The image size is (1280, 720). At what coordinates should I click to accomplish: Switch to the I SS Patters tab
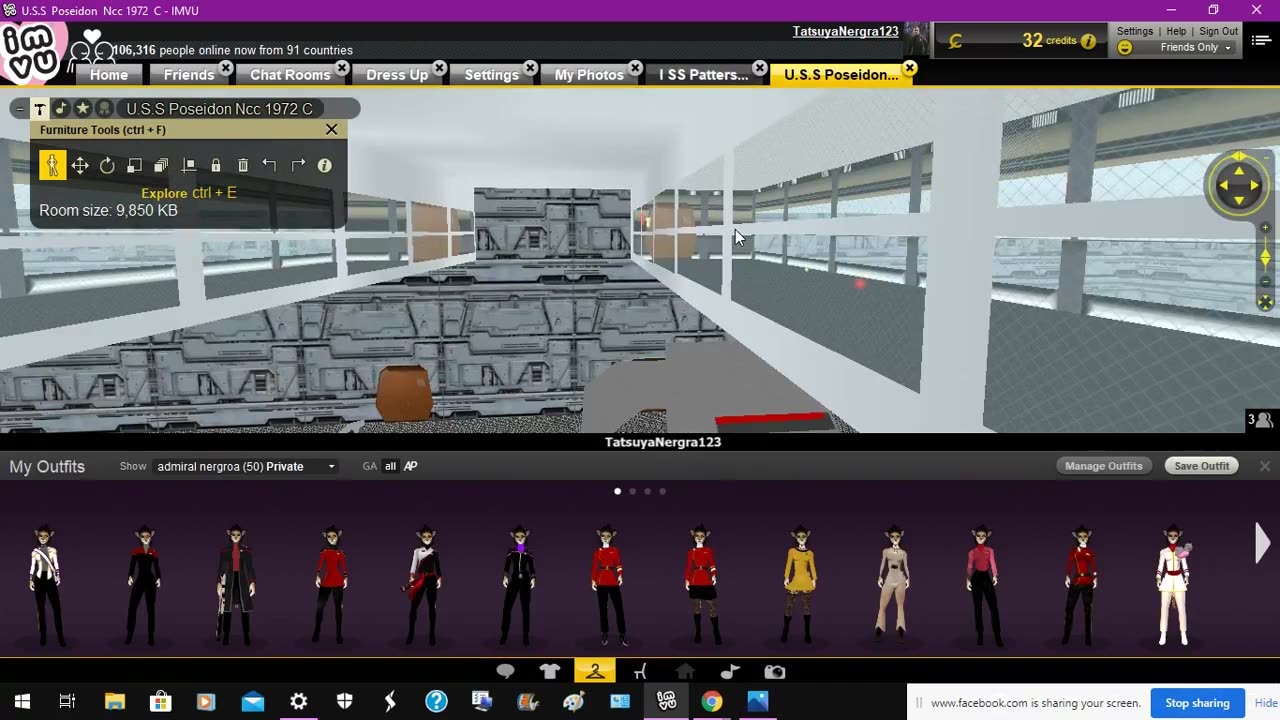click(703, 75)
